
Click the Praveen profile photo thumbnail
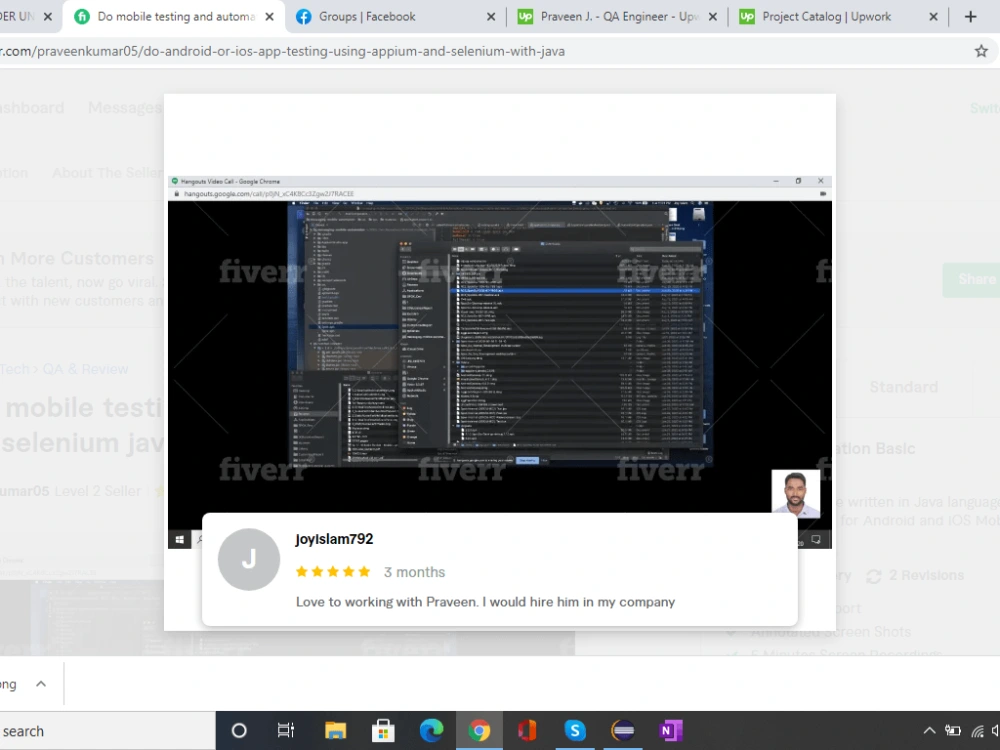(x=795, y=493)
